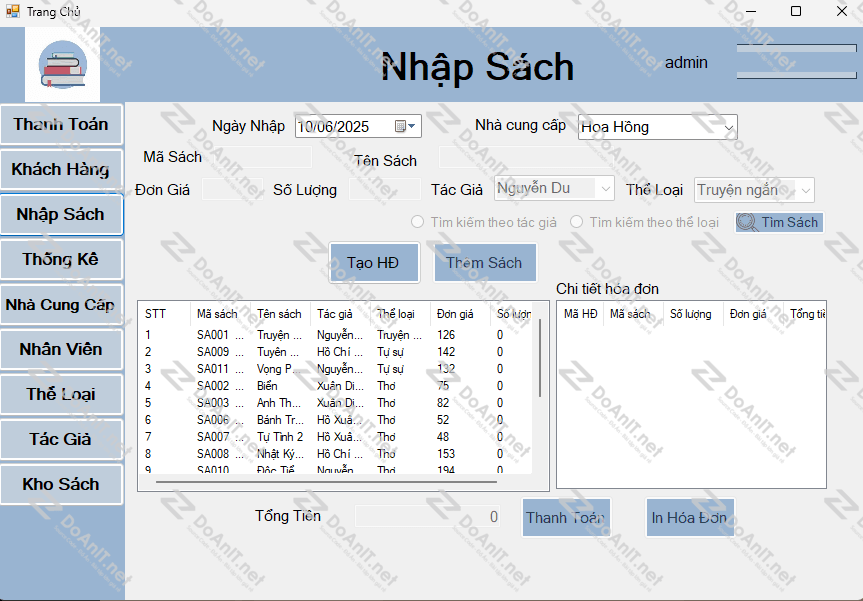Open the Tác Giả combo box
The image size is (863, 601).
[x=604, y=188]
